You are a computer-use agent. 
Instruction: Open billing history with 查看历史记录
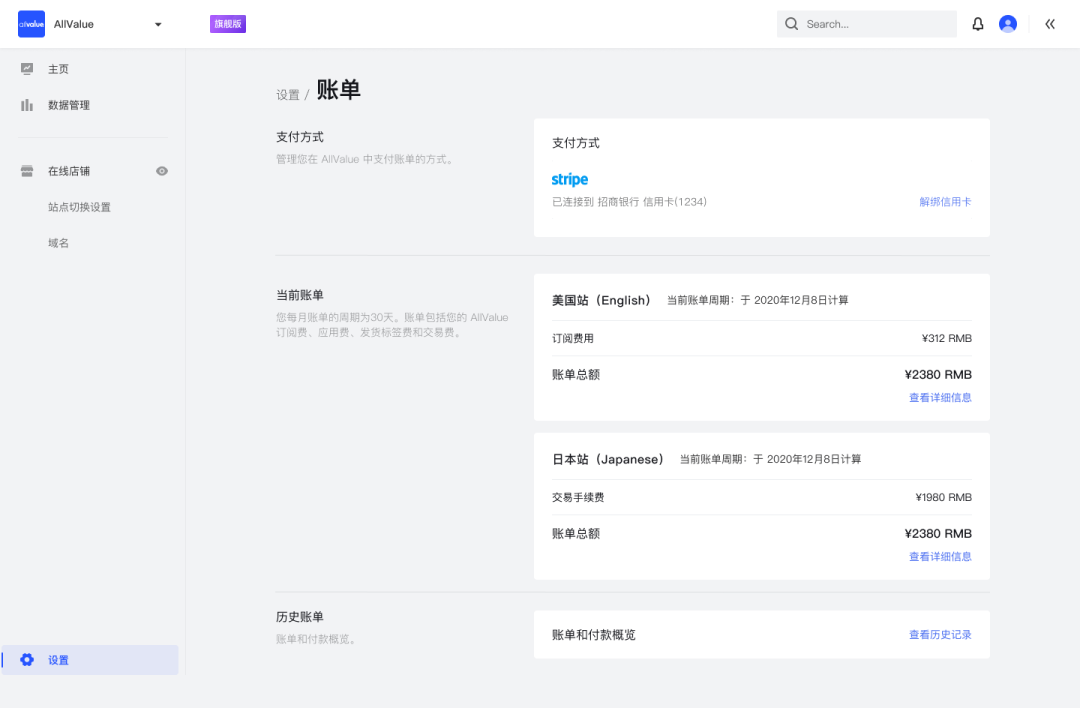tap(939, 634)
